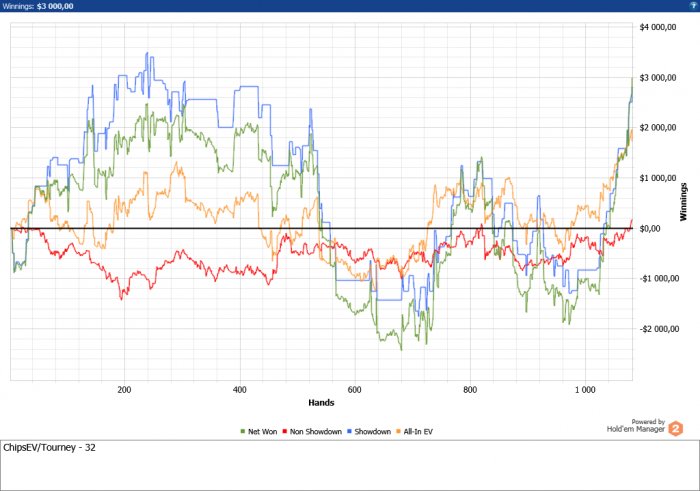Click the Powered by Hold'em Manager text

[635, 426]
